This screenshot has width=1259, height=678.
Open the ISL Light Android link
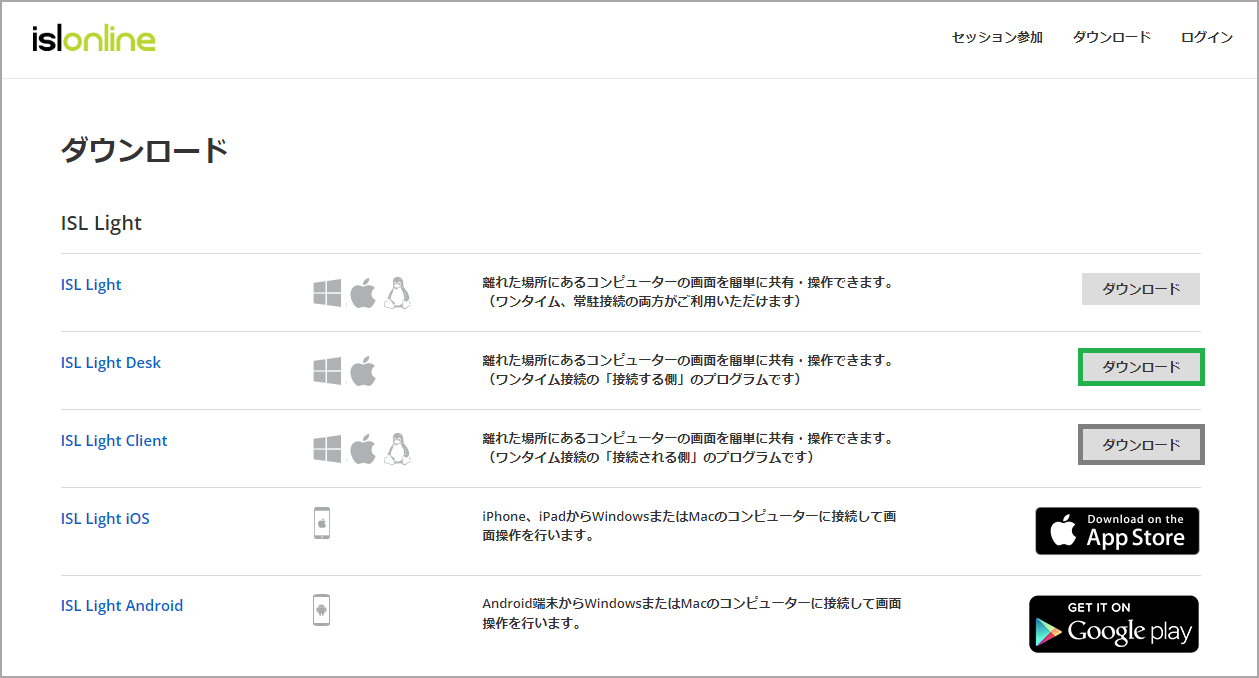pos(122,605)
